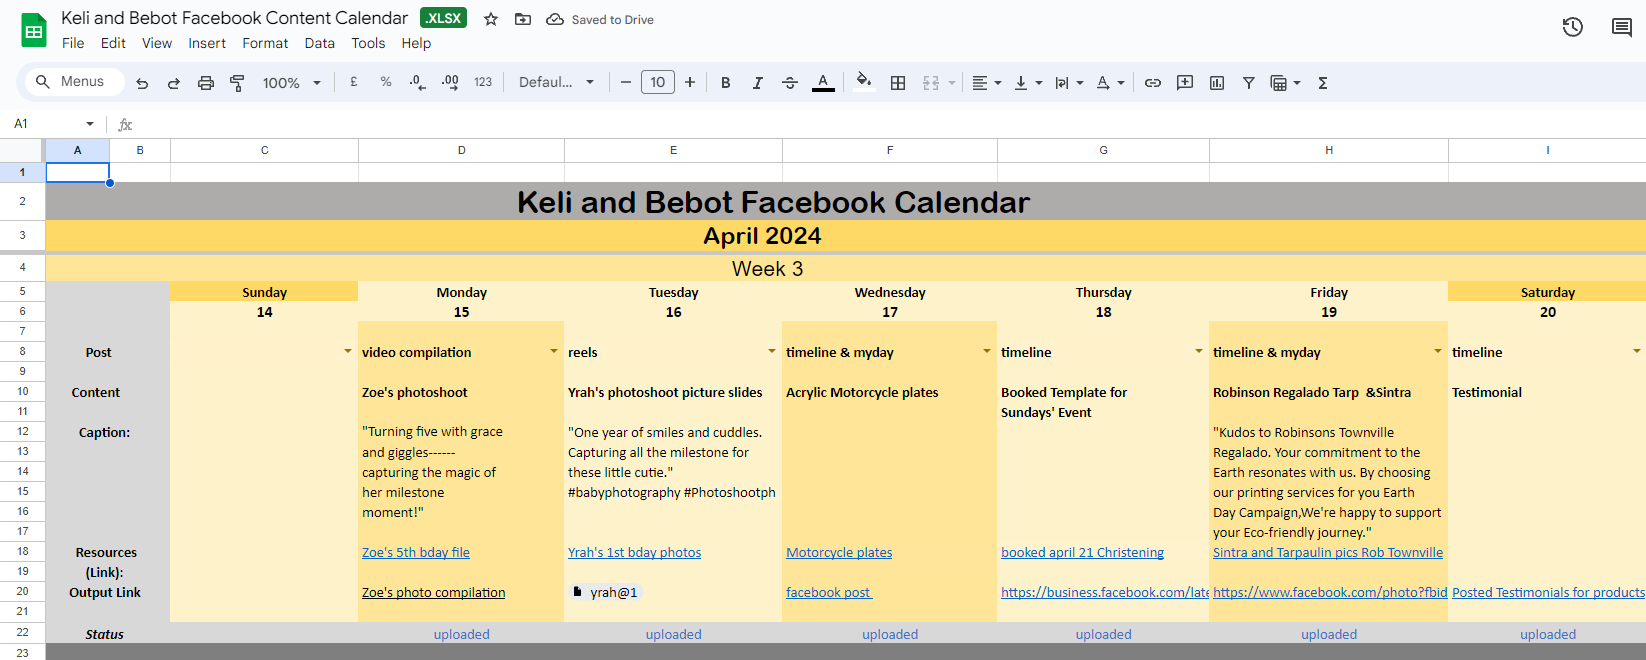The height and width of the screenshot is (660, 1646).
Task: Click the move to folder icon
Action: click(x=523, y=19)
